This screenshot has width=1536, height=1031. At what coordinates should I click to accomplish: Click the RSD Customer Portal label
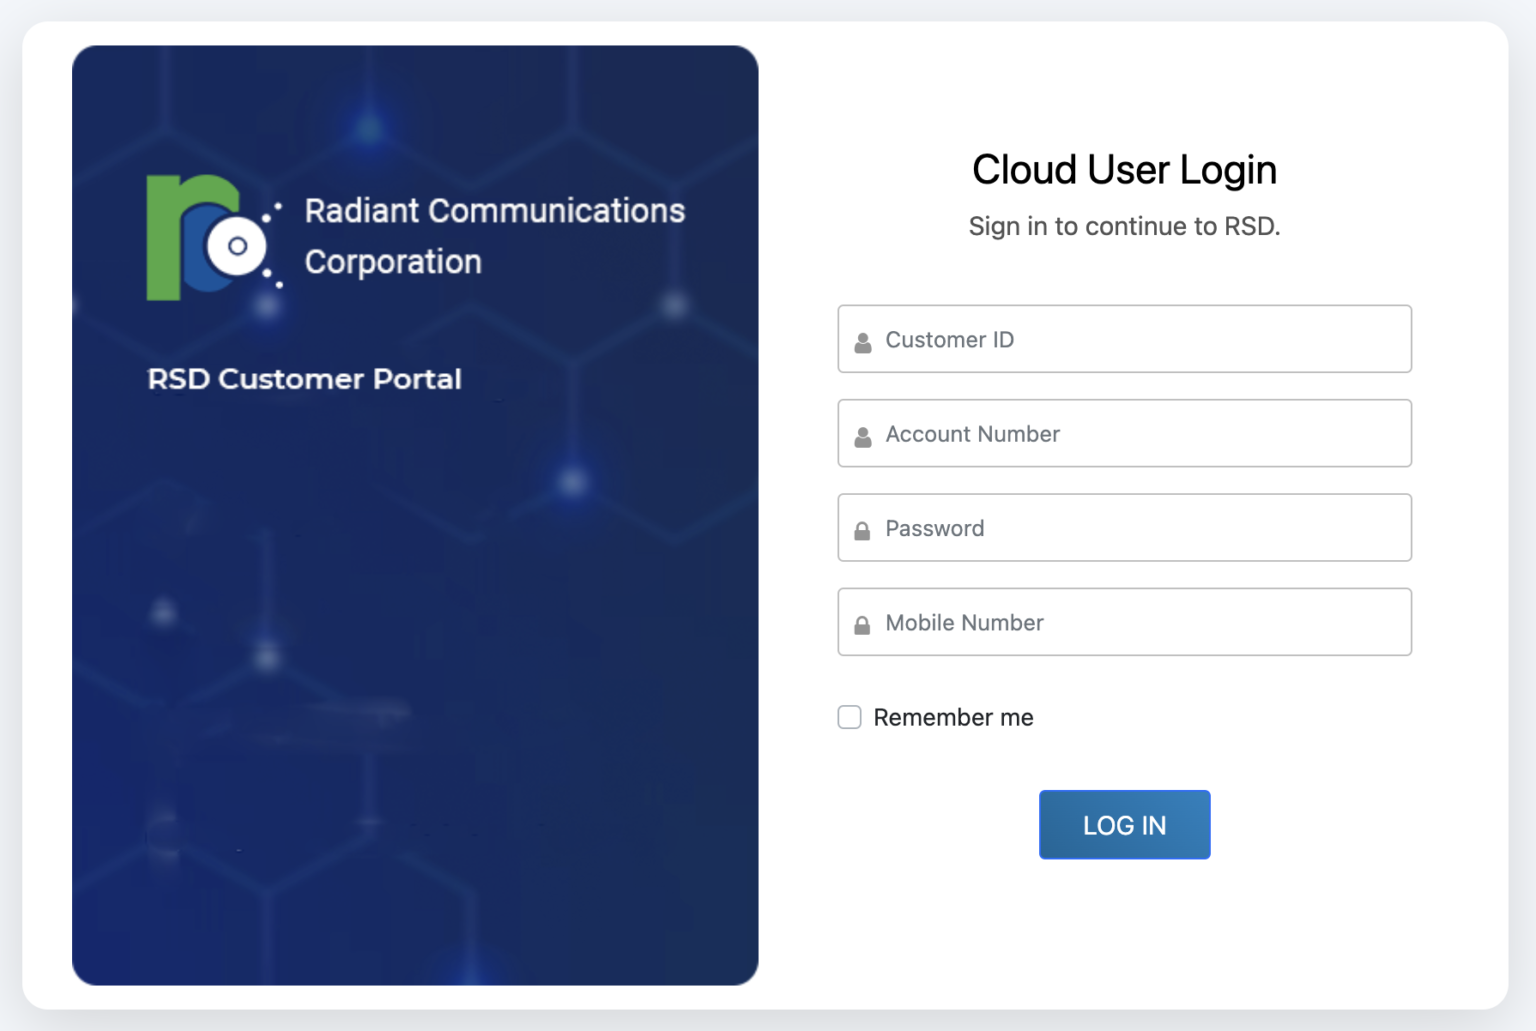304,379
